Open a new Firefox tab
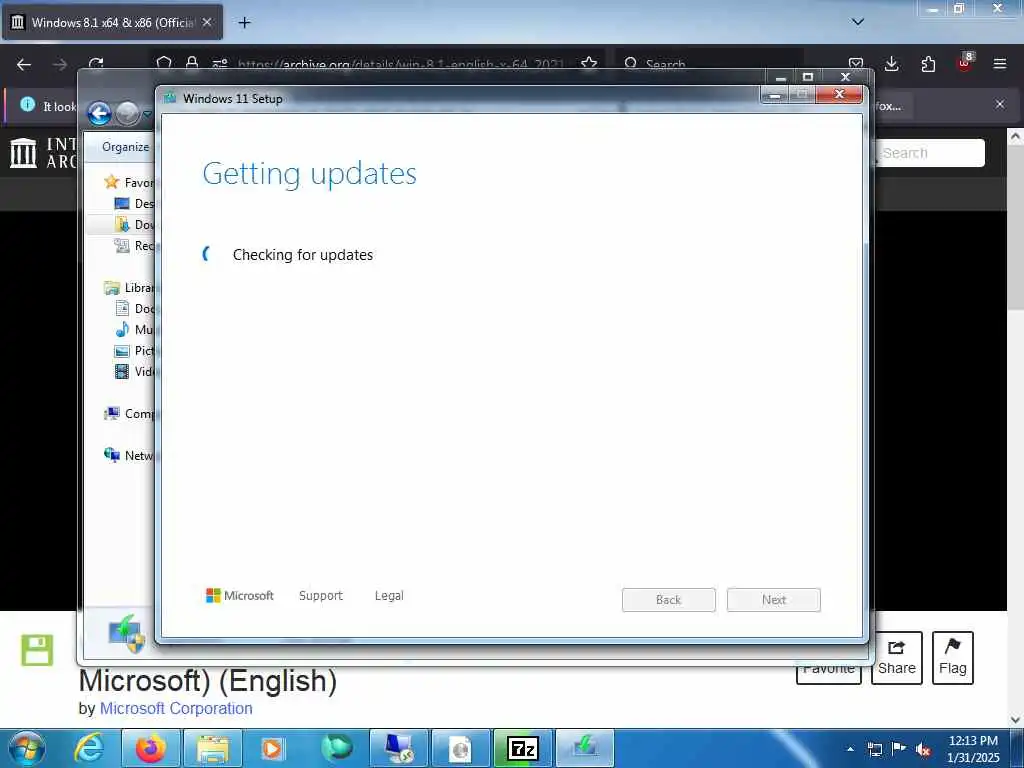 pyautogui.click(x=244, y=22)
